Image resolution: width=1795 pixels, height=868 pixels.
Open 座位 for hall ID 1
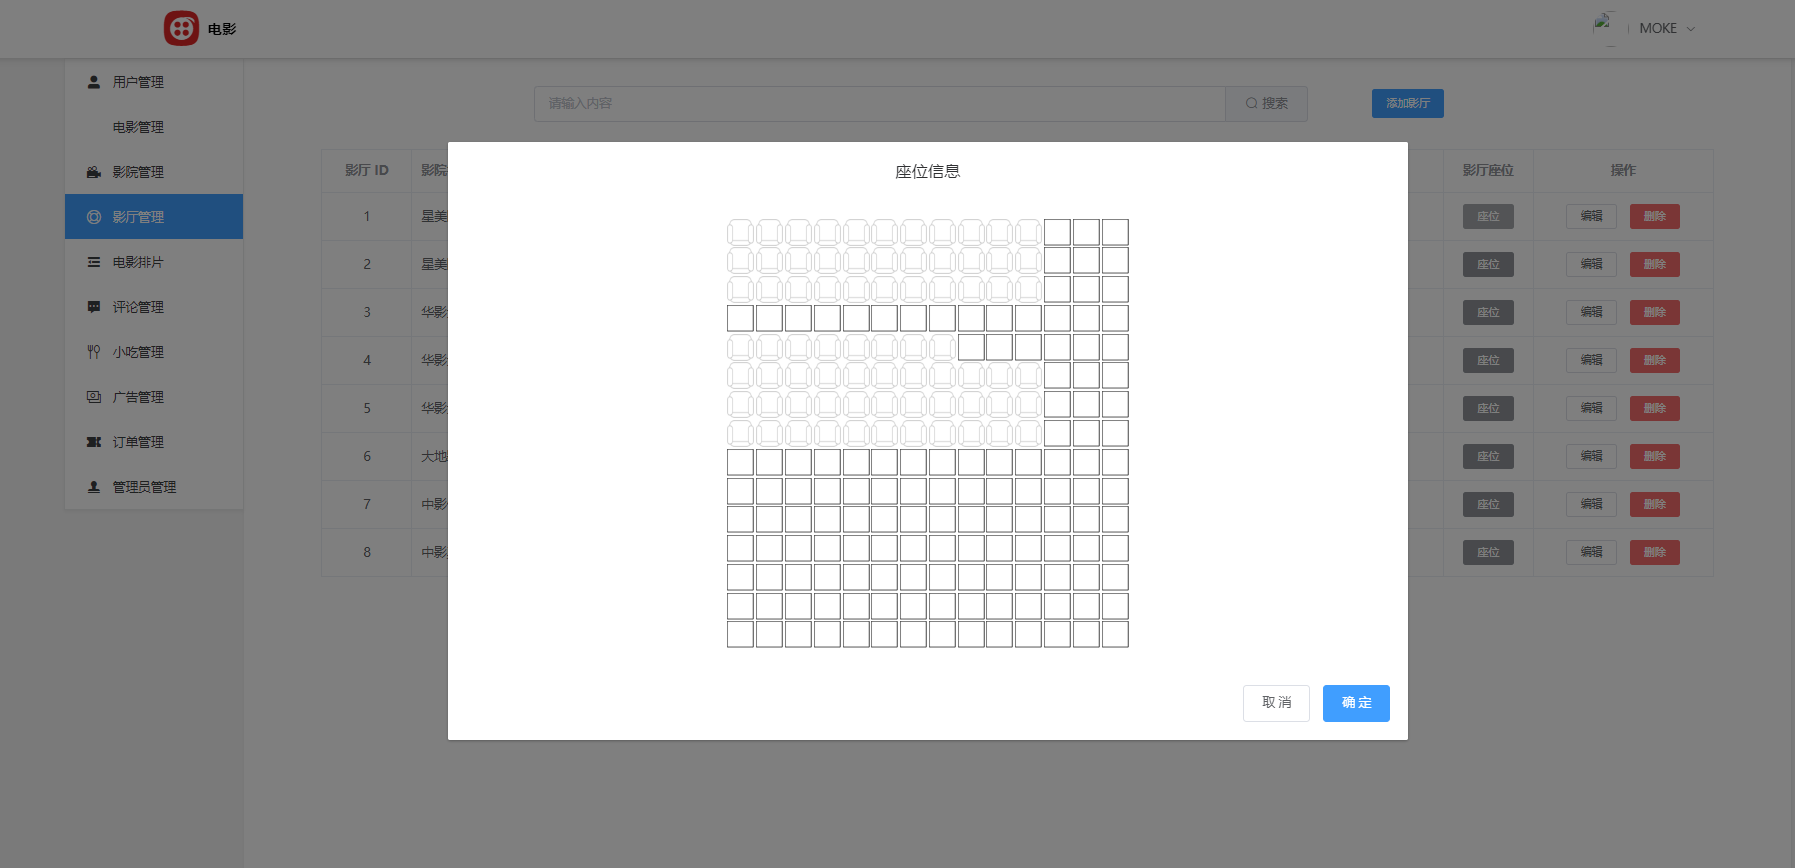click(1488, 216)
